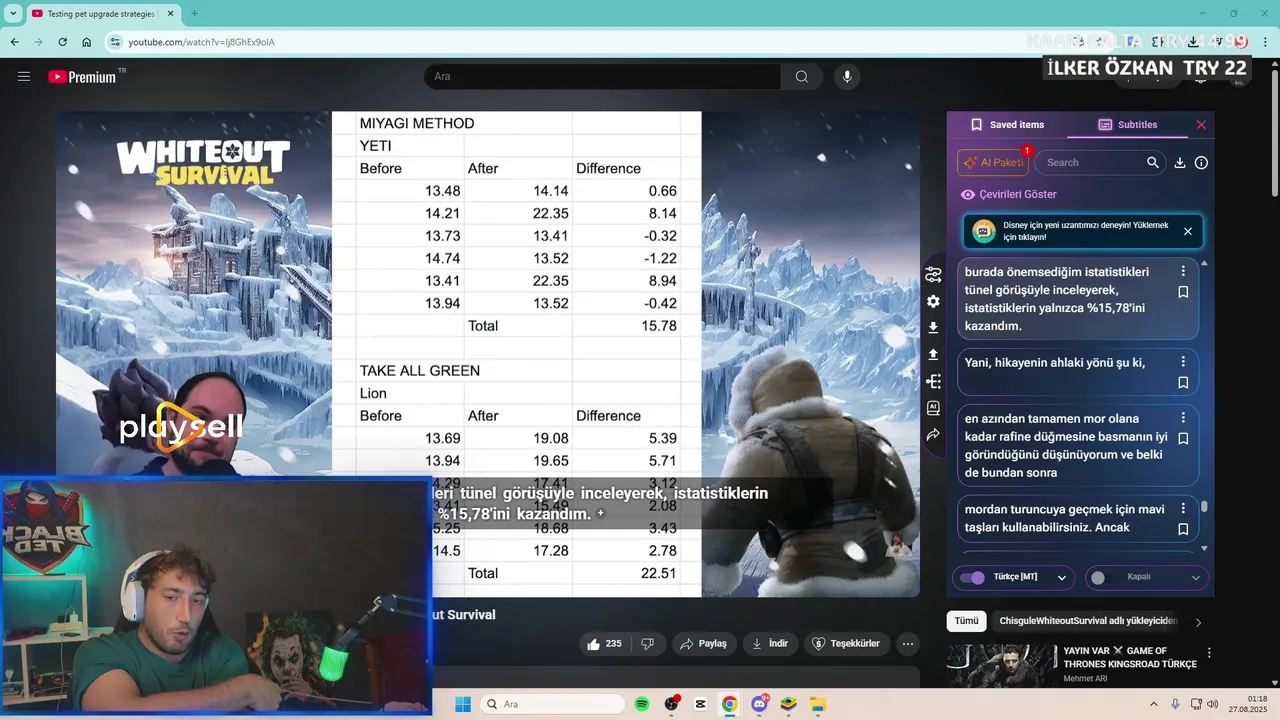This screenshot has height=720, width=1280.
Task: Show hidden system tray icons chevron
Action: pyautogui.click(x=1153, y=704)
